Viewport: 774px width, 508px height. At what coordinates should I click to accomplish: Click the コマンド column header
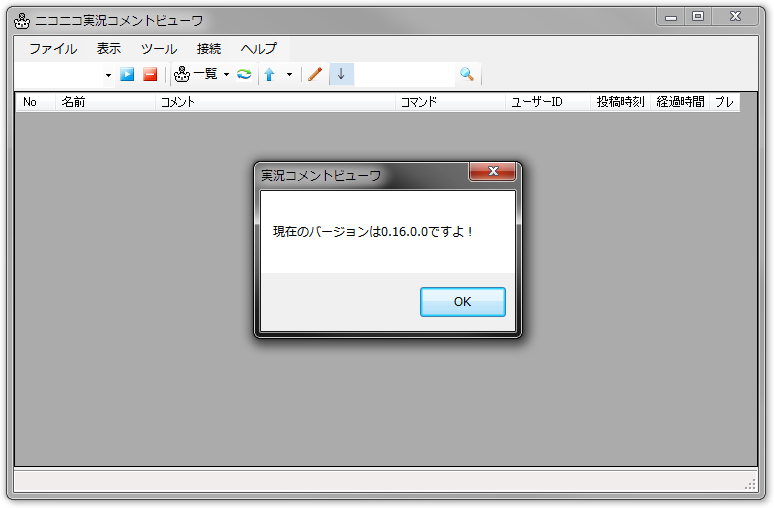point(450,102)
